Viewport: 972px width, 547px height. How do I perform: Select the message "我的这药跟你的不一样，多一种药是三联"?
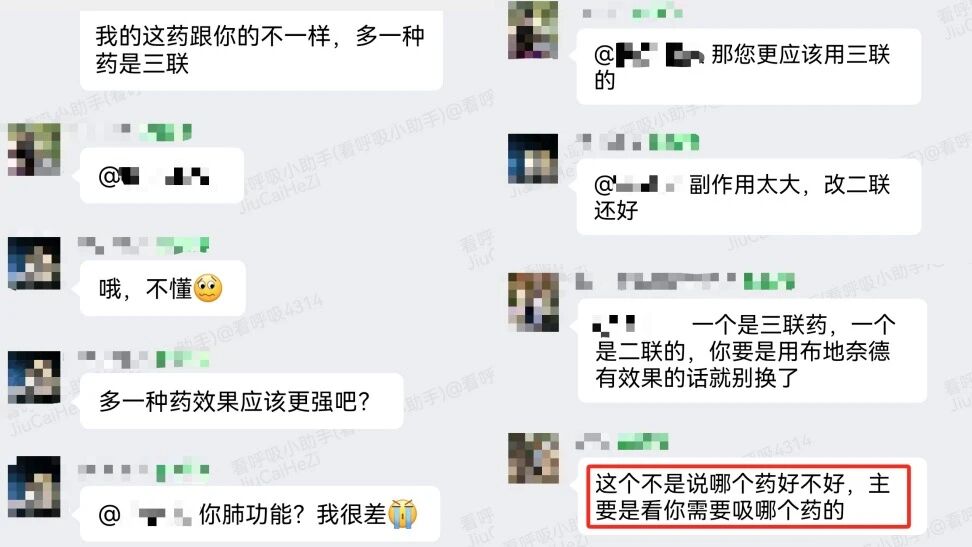(x=261, y=50)
